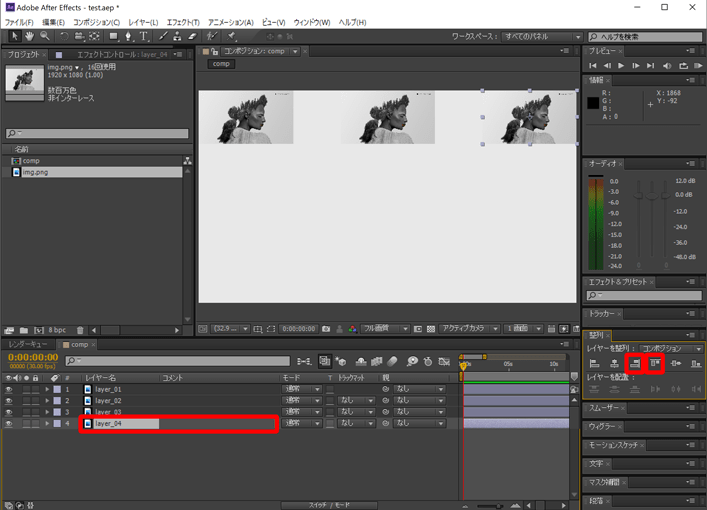Select the Hand tool
Viewport: 707px width, 510px height.
tap(29, 36)
